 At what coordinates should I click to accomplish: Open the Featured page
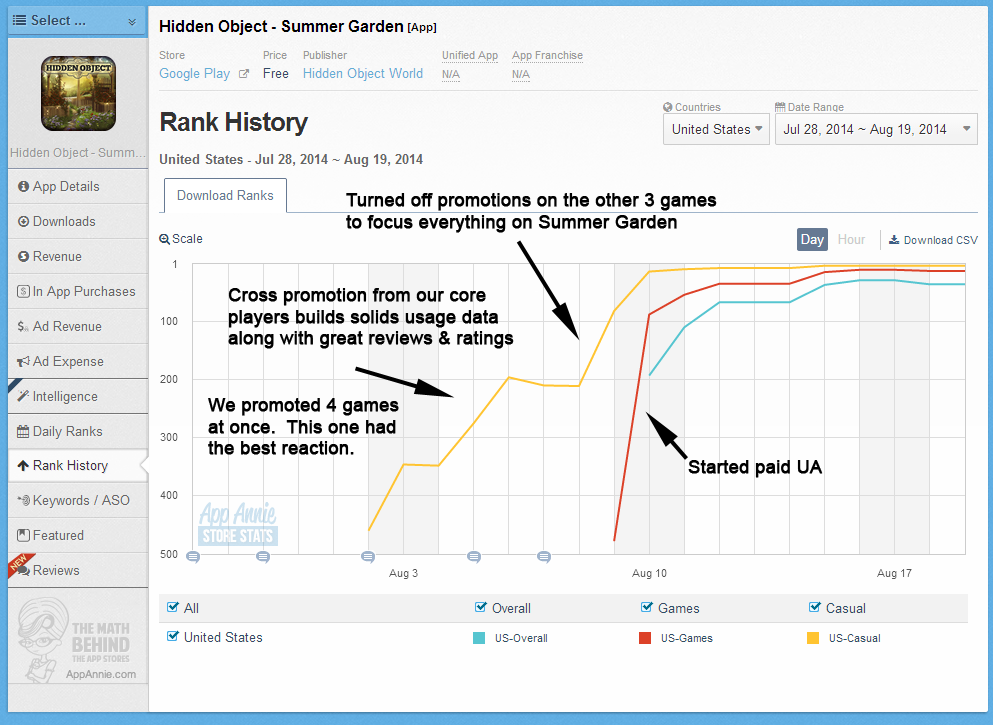click(77, 536)
